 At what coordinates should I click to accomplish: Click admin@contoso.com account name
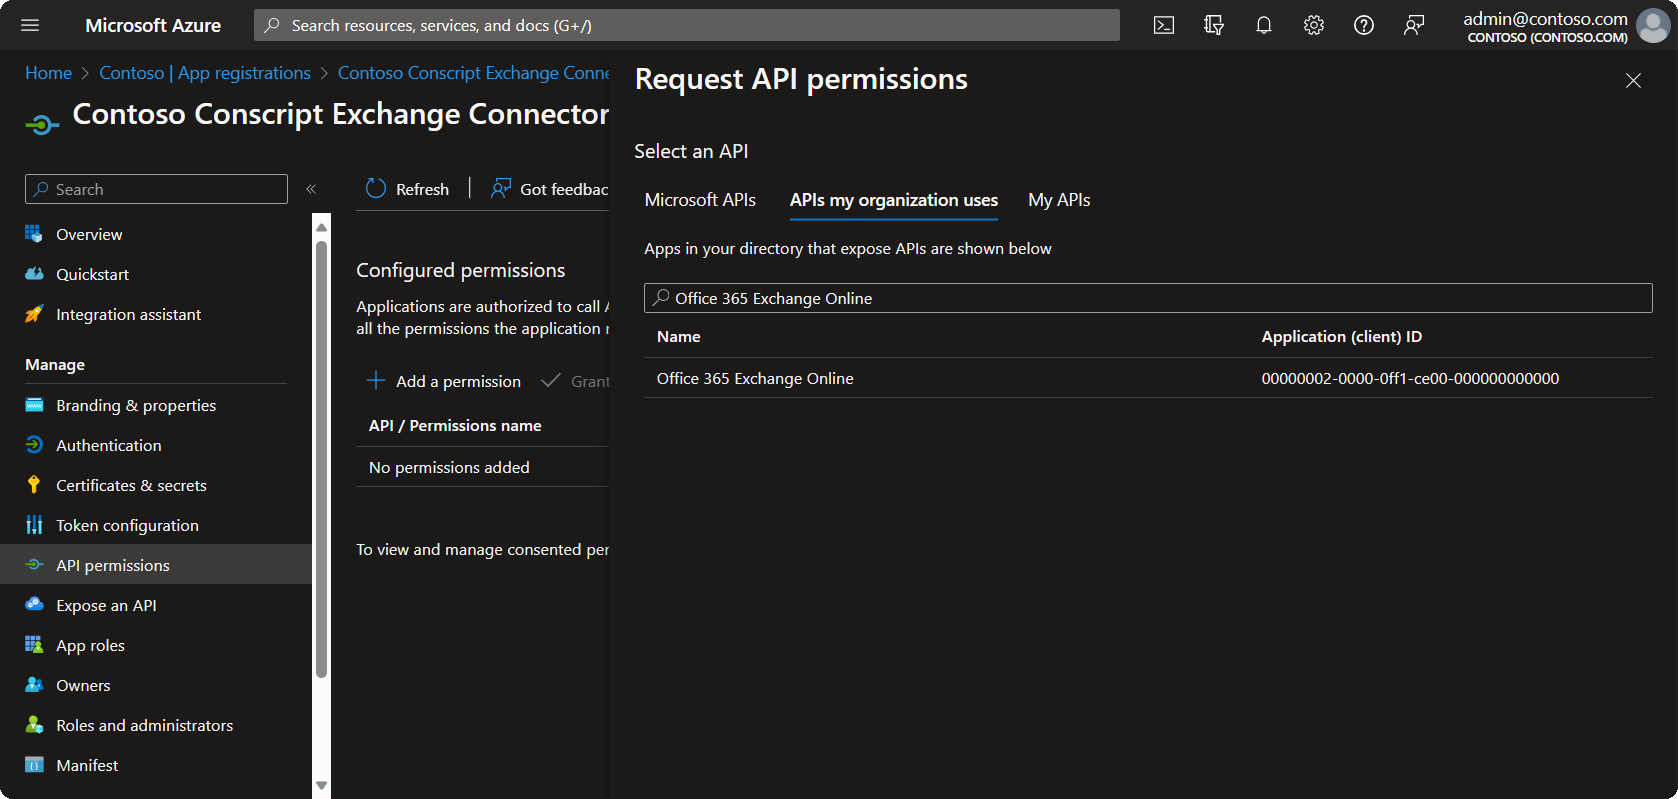(x=1545, y=18)
